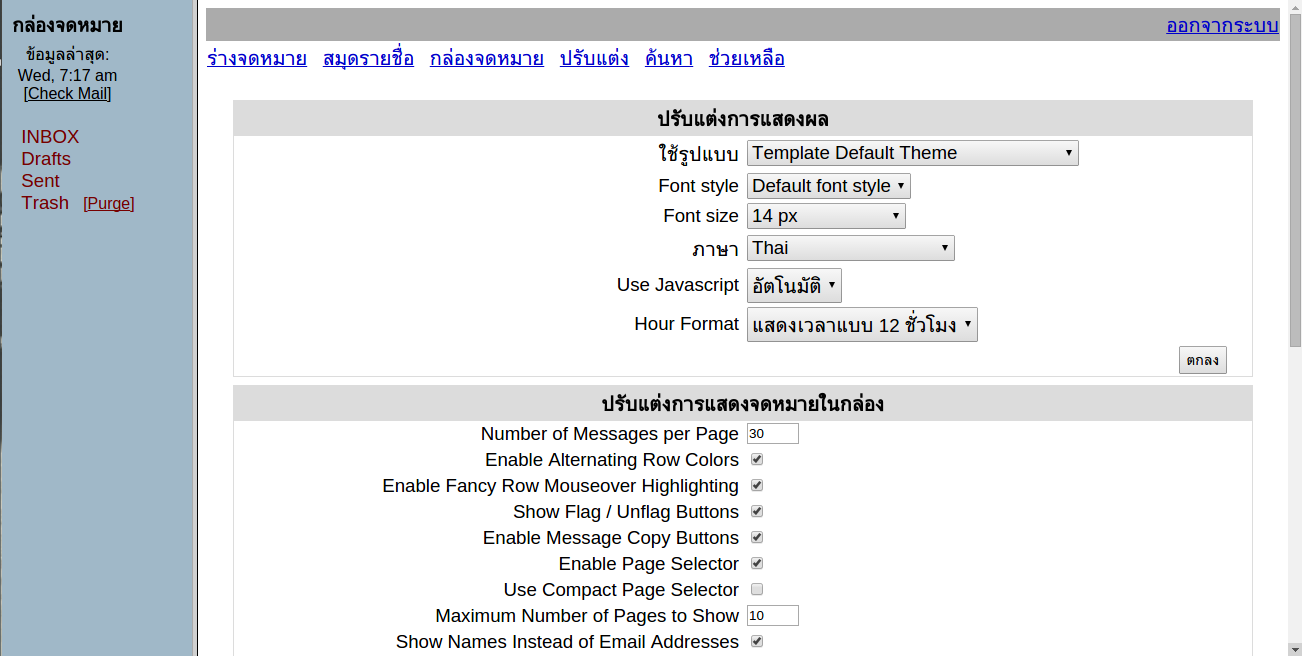The width and height of the screenshot is (1302, 656).
Task: Open the INBOX folder
Action: click(x=50, y=137)
